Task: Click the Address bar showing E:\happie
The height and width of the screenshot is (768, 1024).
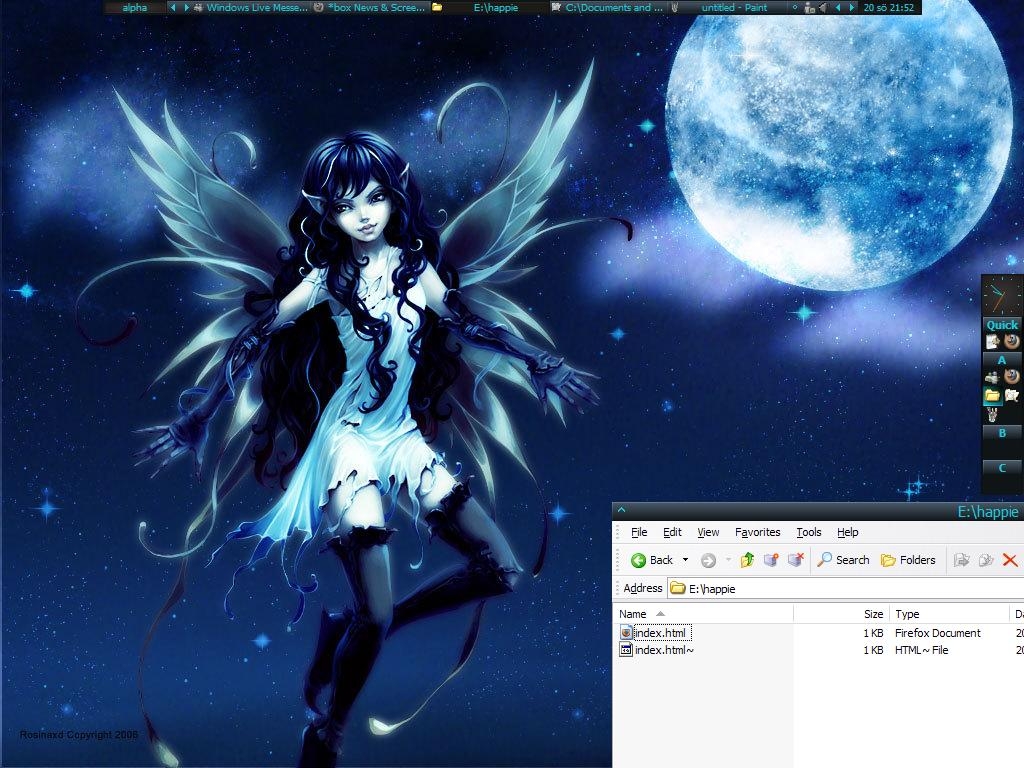Action: point(846,588)
